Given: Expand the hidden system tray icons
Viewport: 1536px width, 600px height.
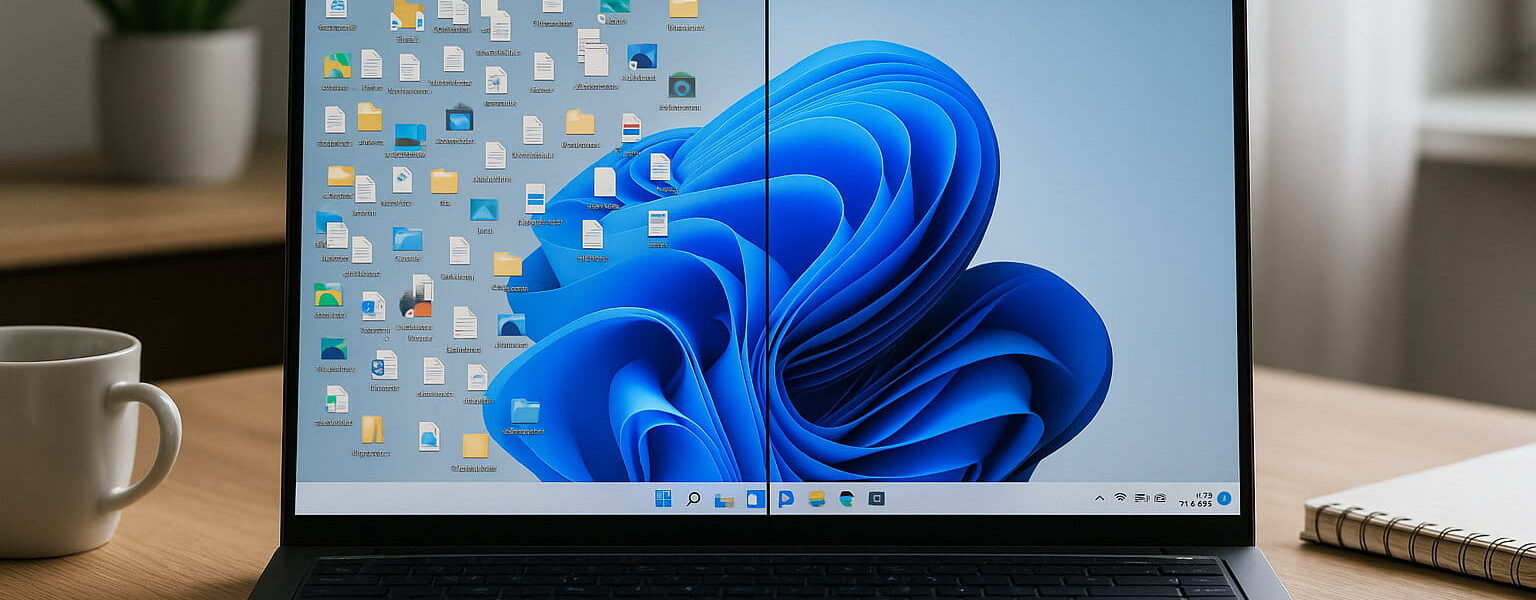Looking at the screenshot, I should [1099, 497].
